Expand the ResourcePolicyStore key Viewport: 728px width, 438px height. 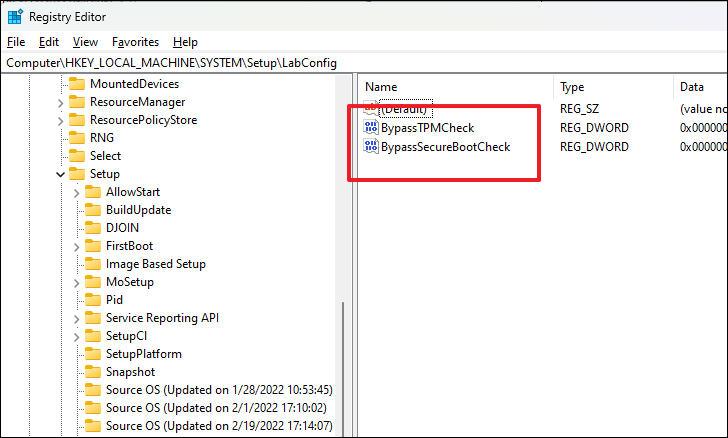(60, 121)
